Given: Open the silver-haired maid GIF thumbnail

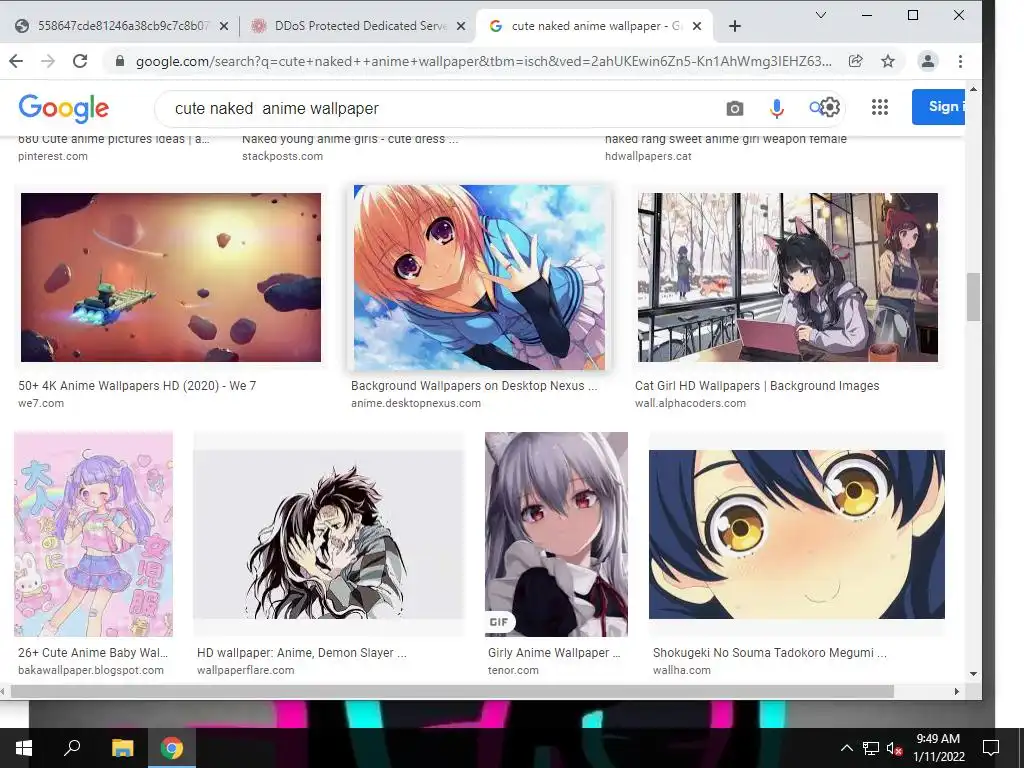Looking at the screenshot, I should tap(556, 534).
